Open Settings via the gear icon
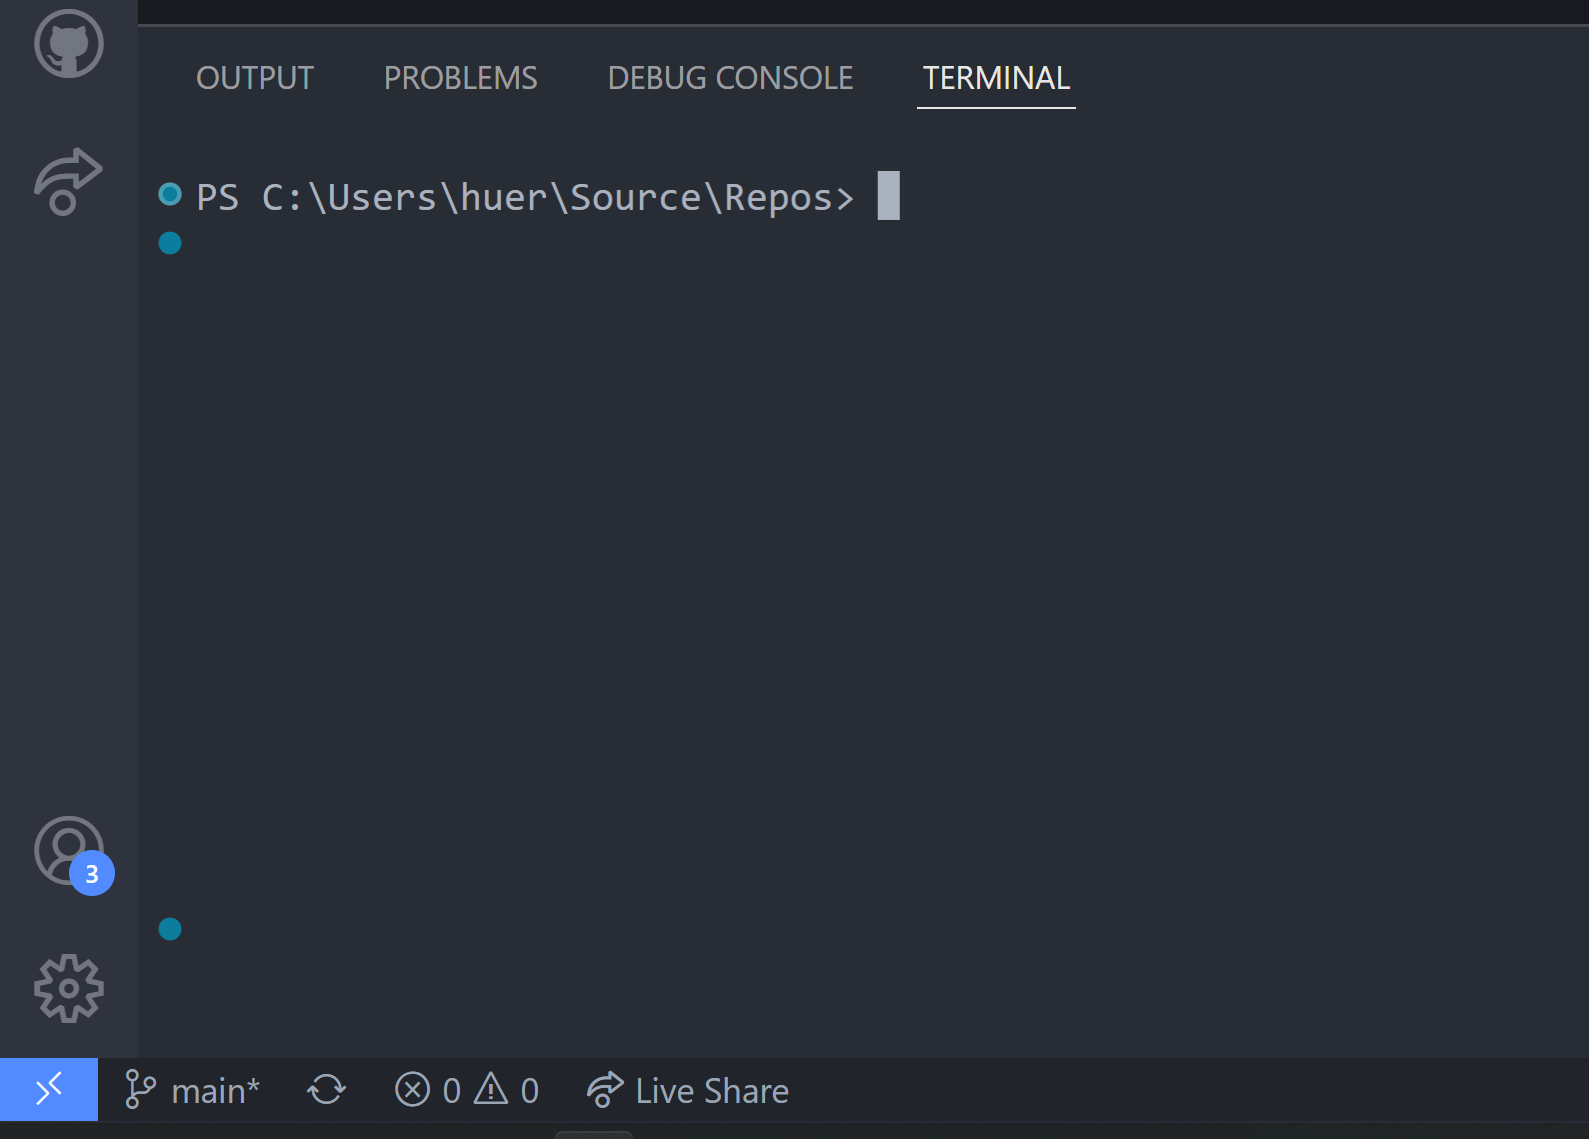The height and width of the screenshot is (1139, 1589). pyautogui.click(x=67, y=988)
